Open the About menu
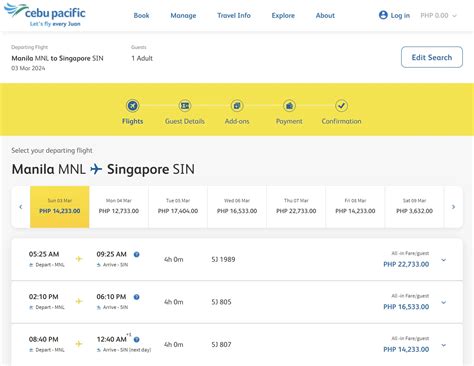This screenshot has width=474, height=366. pyautogui.click(x=325, y=15)
